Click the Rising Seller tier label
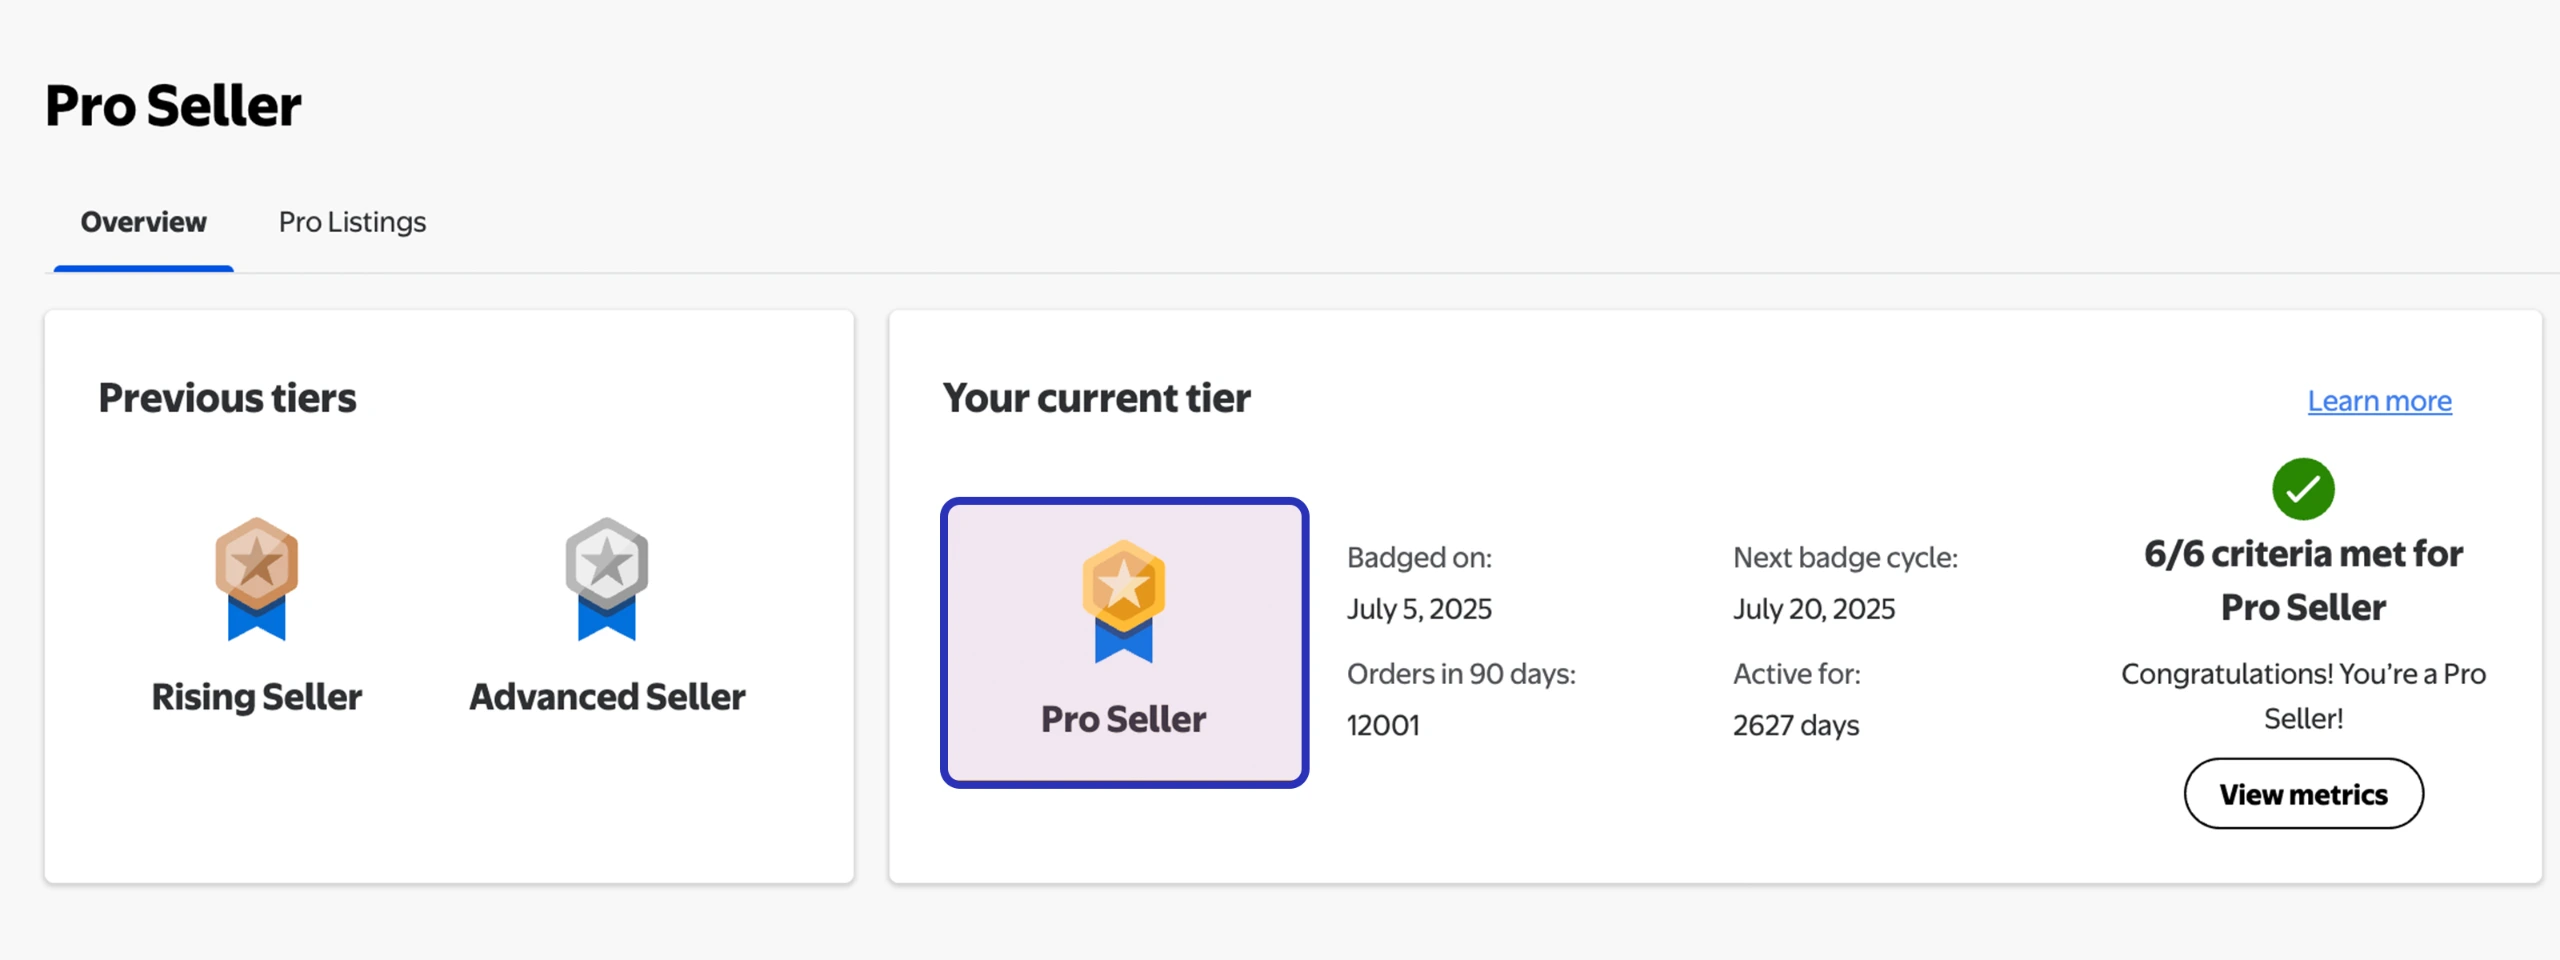 pyautogui.click(x=256, y=697)
